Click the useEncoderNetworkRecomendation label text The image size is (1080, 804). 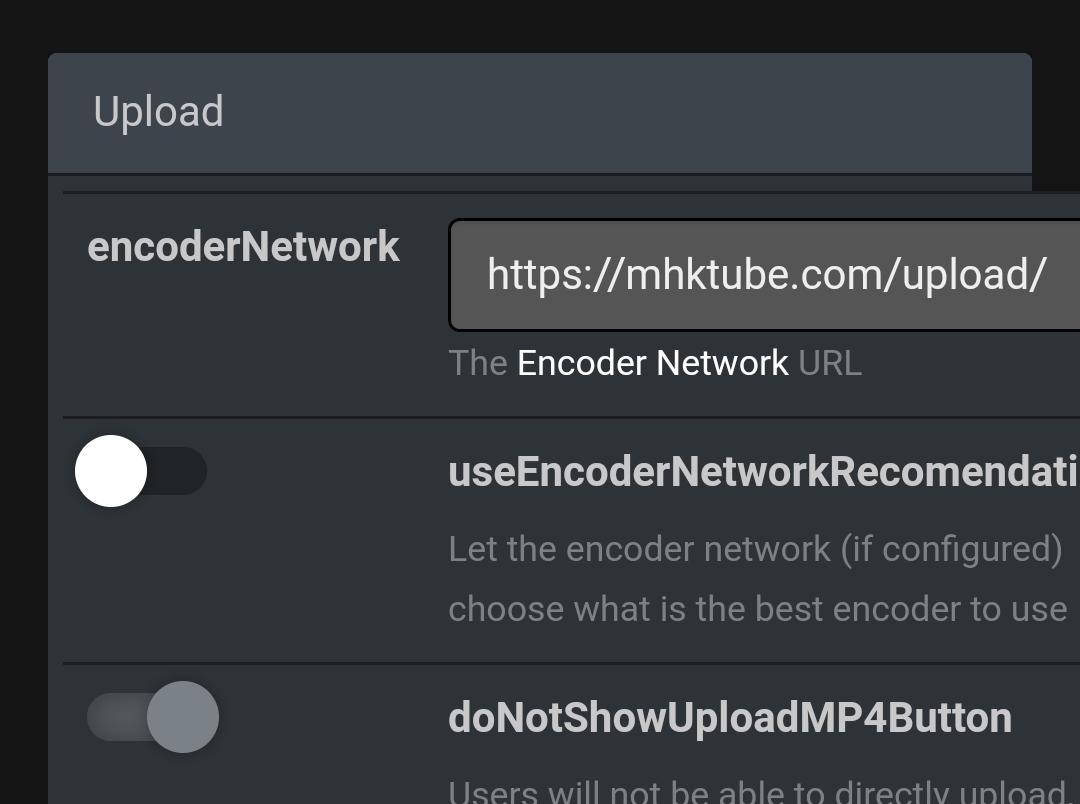760,471
